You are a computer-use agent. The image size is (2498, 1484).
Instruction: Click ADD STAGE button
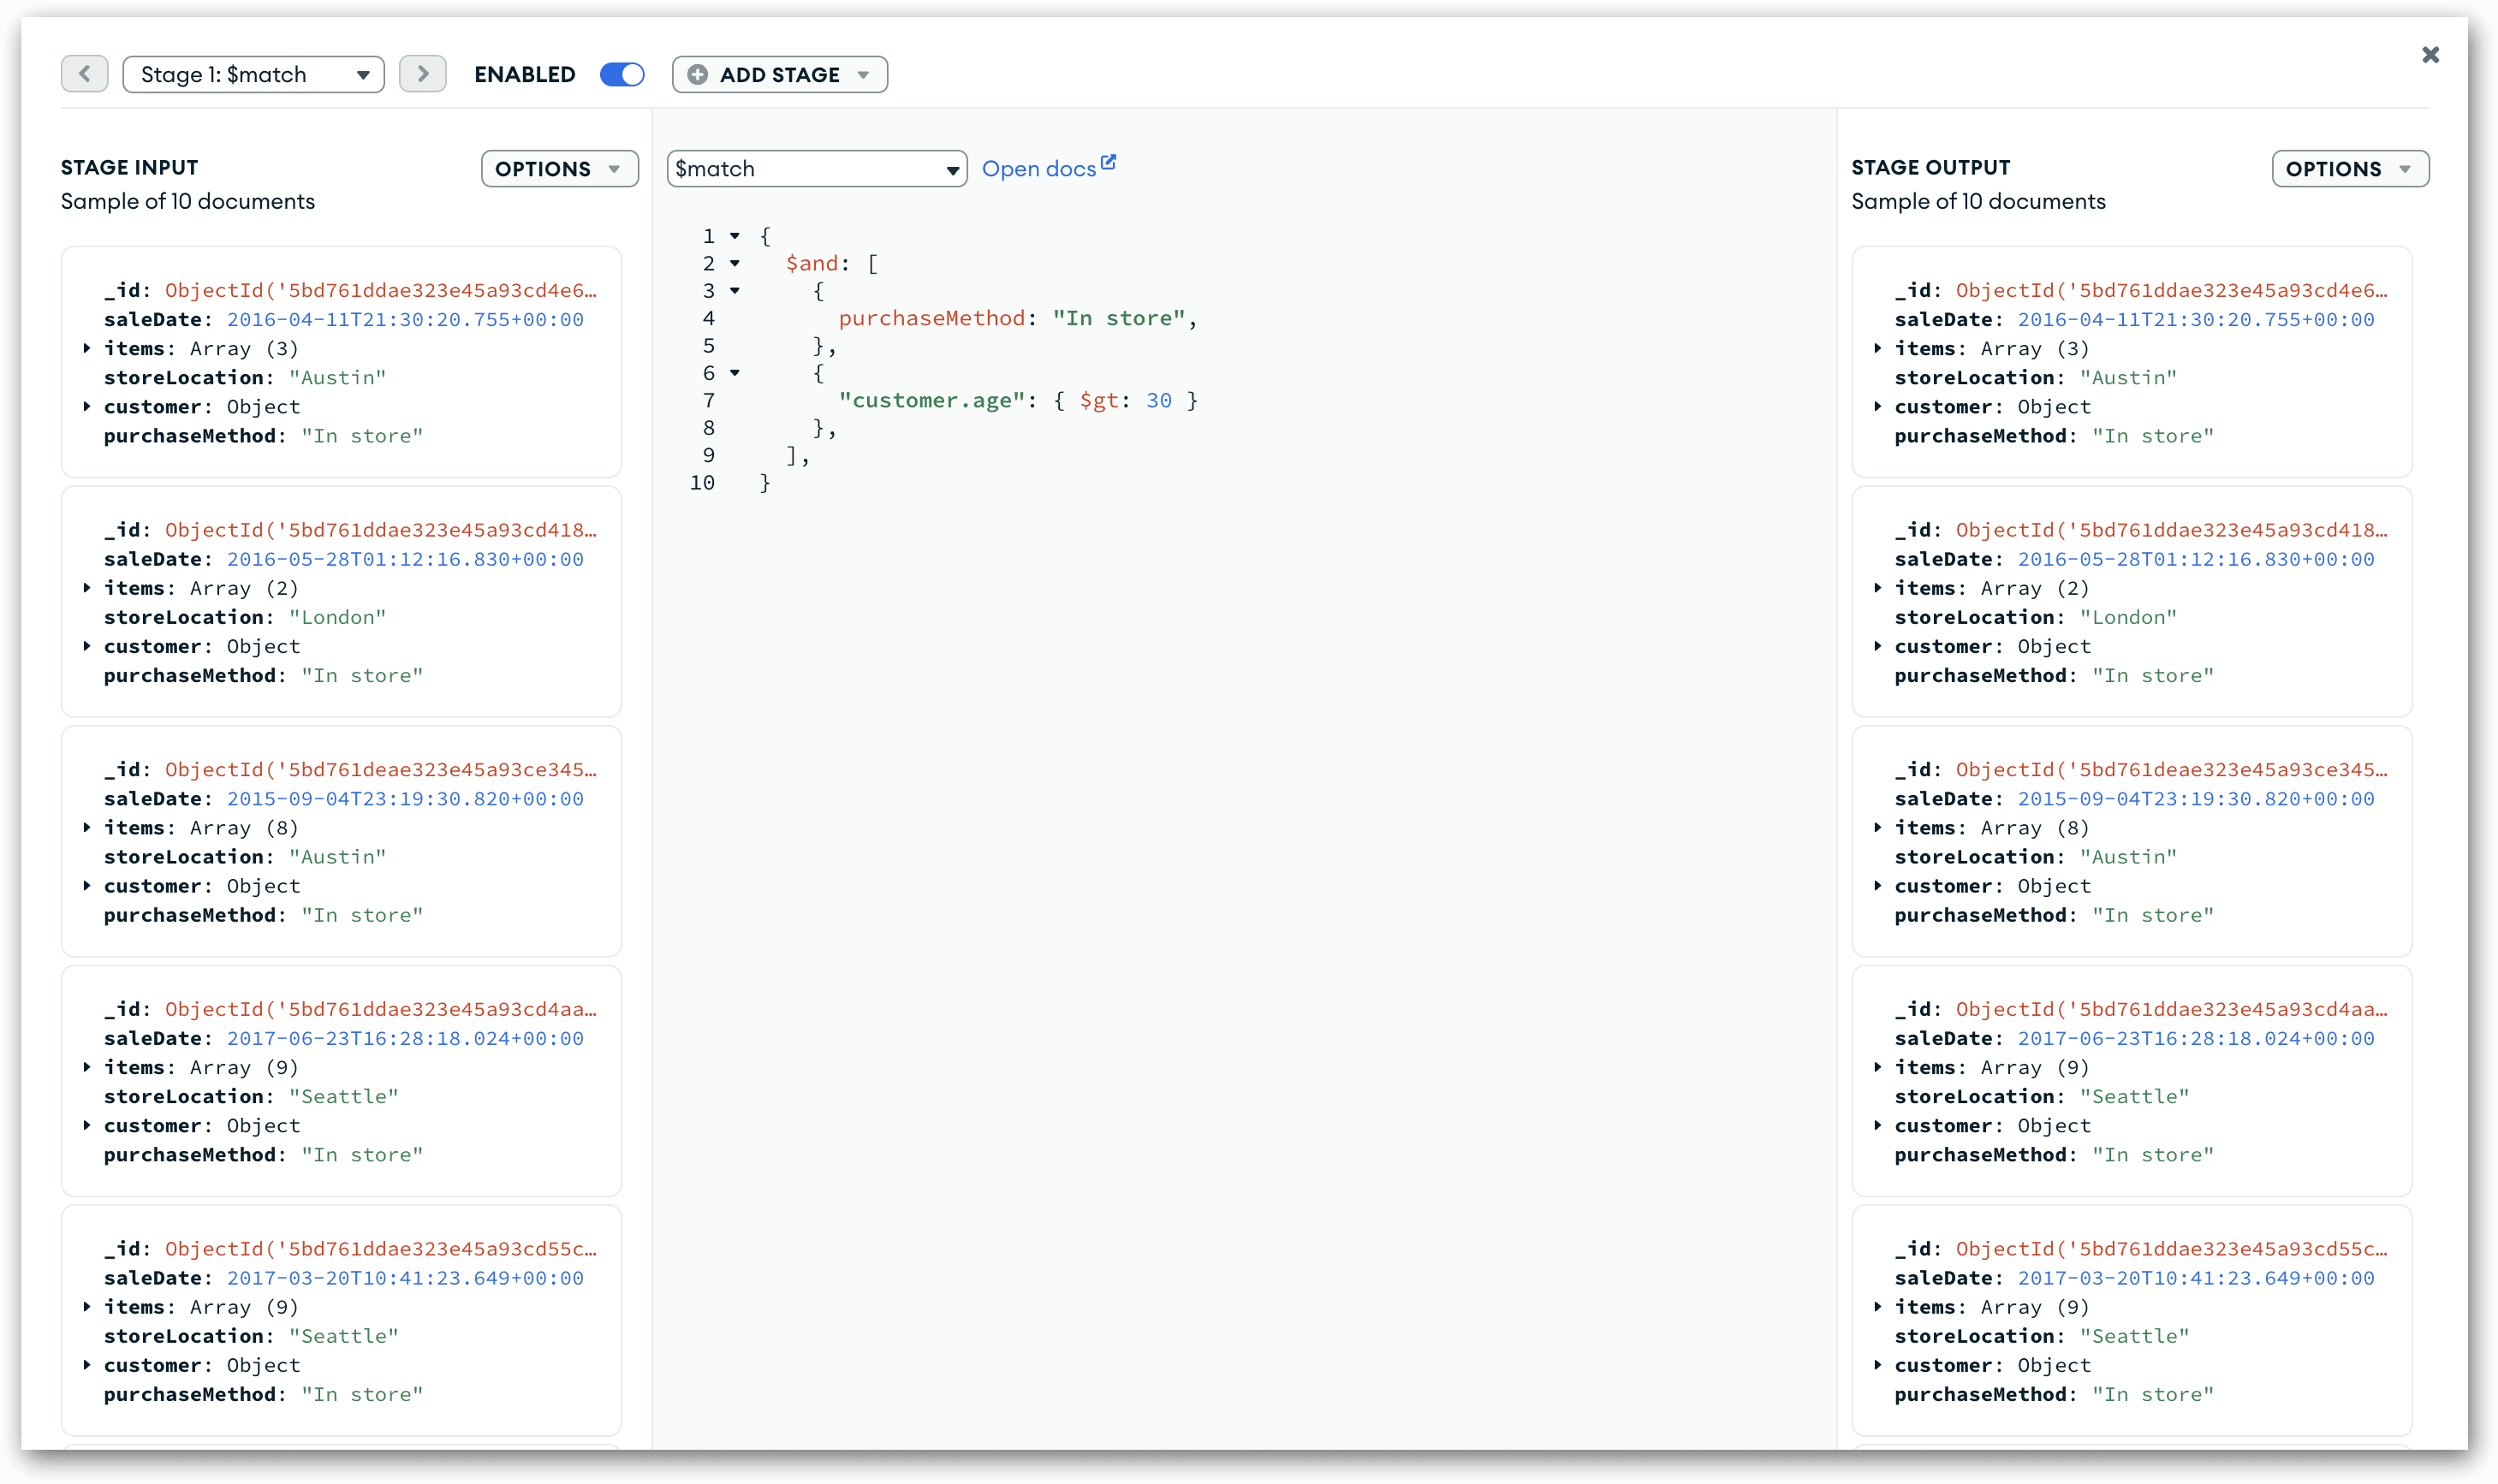pos(780,75)
